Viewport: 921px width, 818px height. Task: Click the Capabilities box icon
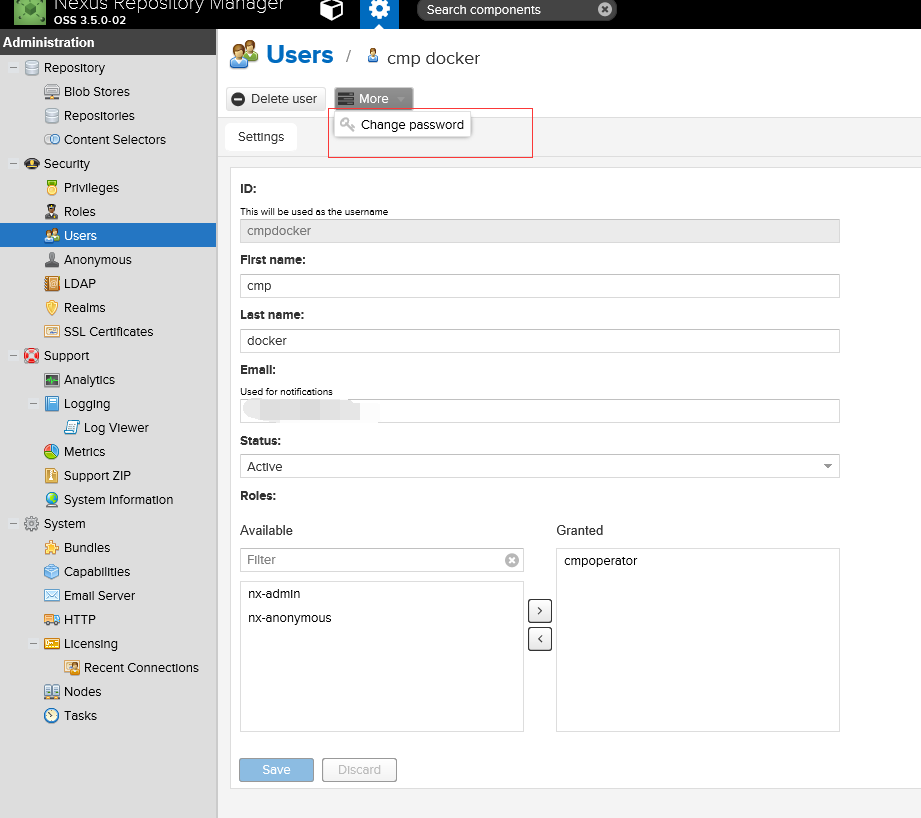52,571
